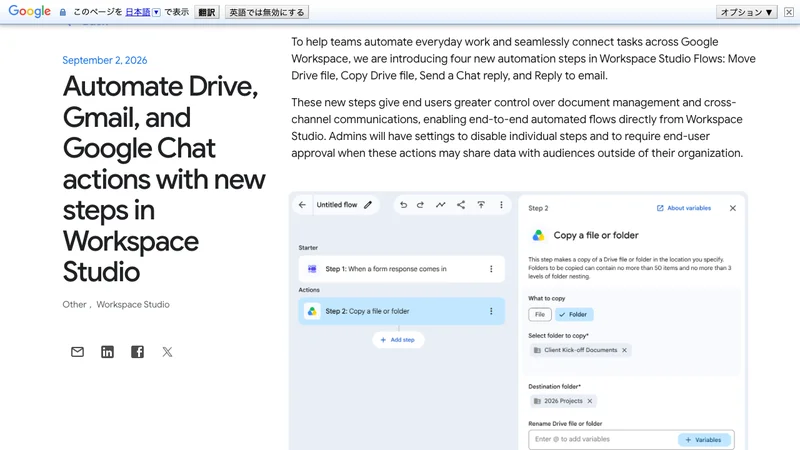Click the Step 2 panel header label
Screen dimensions: 800x450
tap(538, 208)
